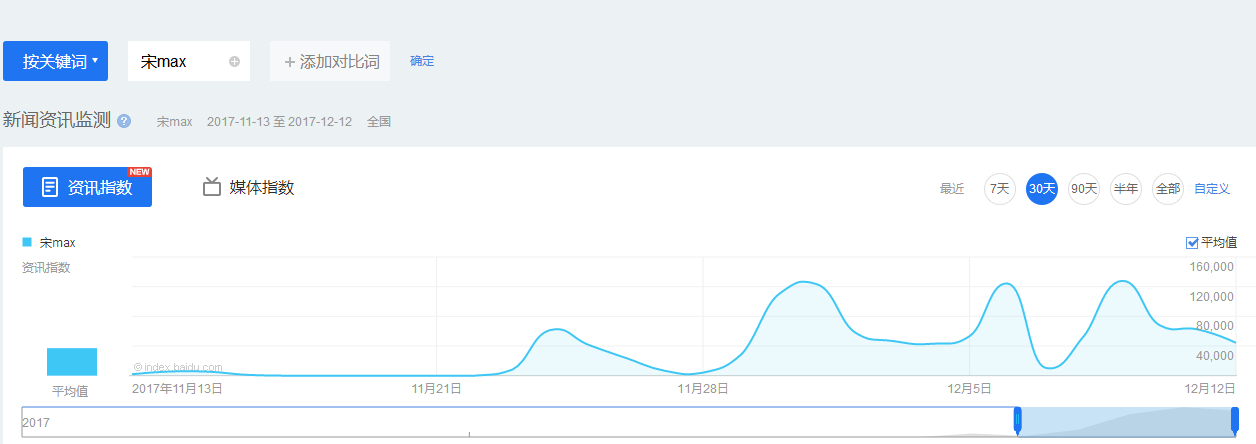Click the blue 宋max legend square
The height and width of the screenshot is (444, 1256).
click(27, 242)
